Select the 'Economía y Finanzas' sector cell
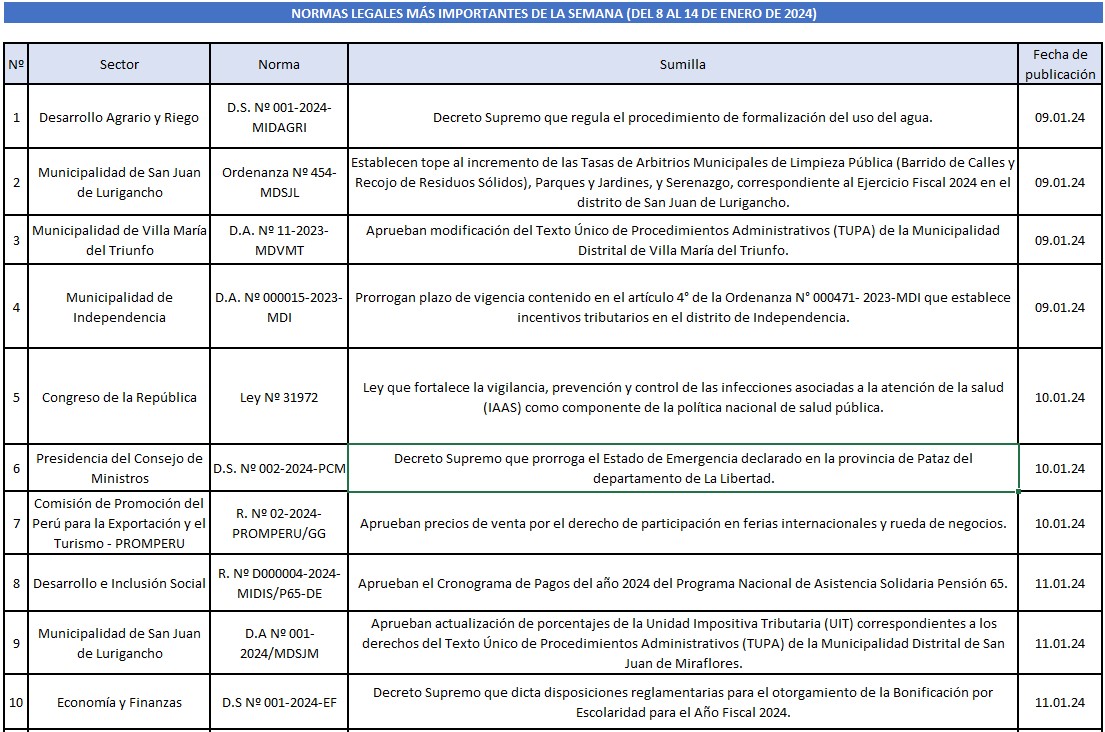The height and width of the screenshot is (732, 1105). 119,702
